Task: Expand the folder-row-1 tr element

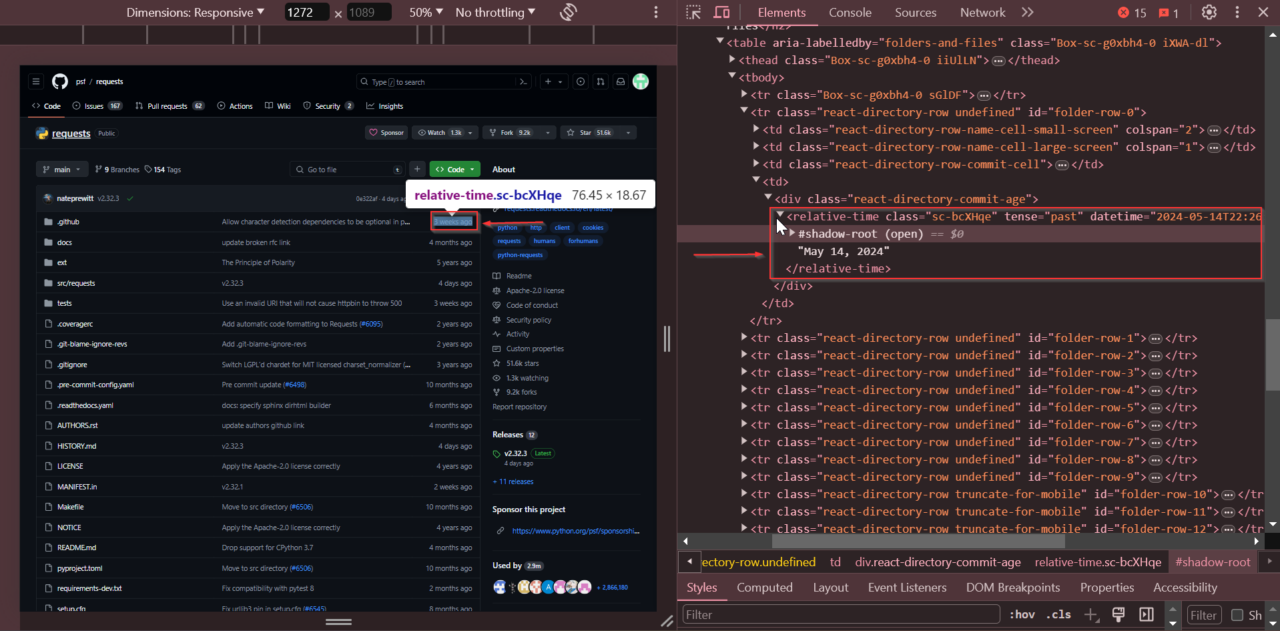Action: [744, 337]
